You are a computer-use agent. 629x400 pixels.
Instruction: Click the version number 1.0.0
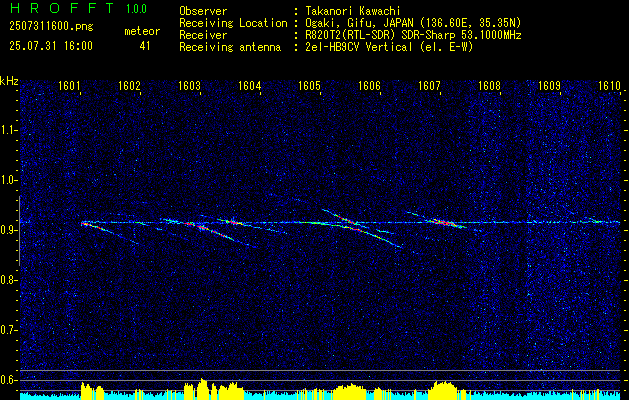point(136,9)
